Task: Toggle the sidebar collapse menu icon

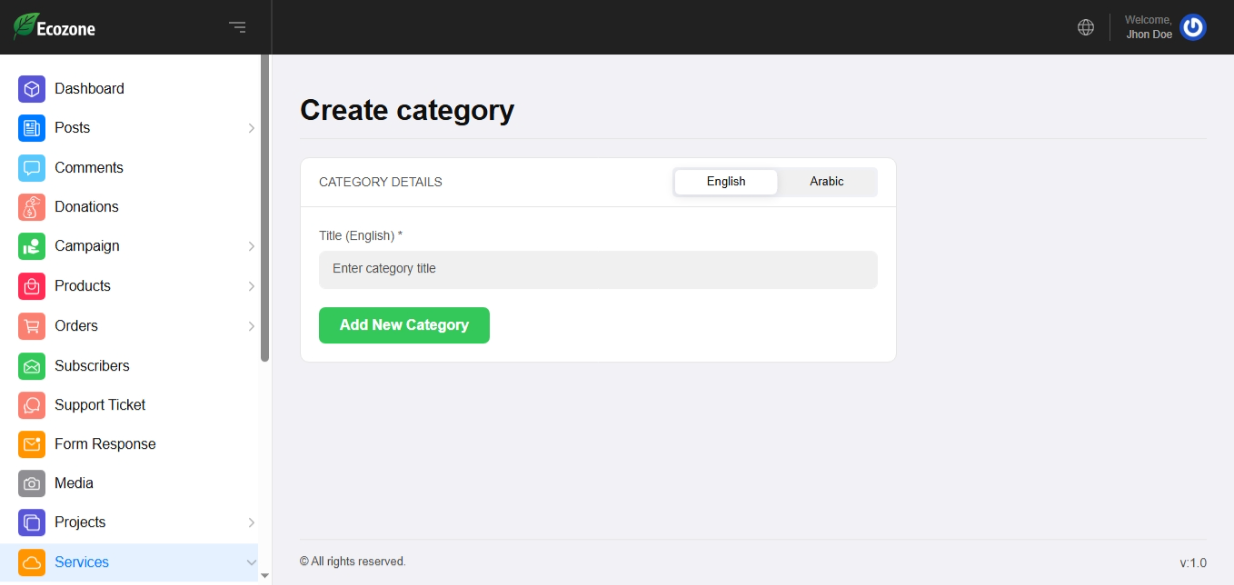Action: pos(237,27)
